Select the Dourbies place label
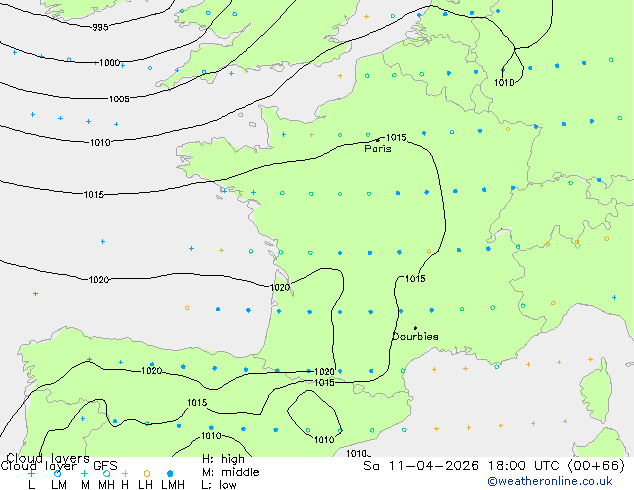This screenshot has height=490, width=634. coord(415,336)
